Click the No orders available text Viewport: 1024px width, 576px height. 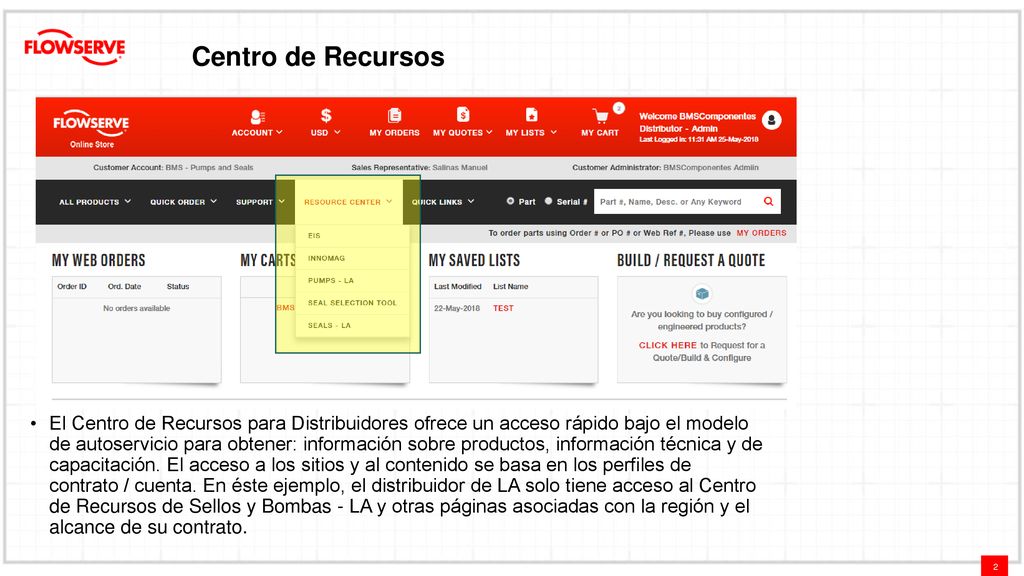pos(136,308)
